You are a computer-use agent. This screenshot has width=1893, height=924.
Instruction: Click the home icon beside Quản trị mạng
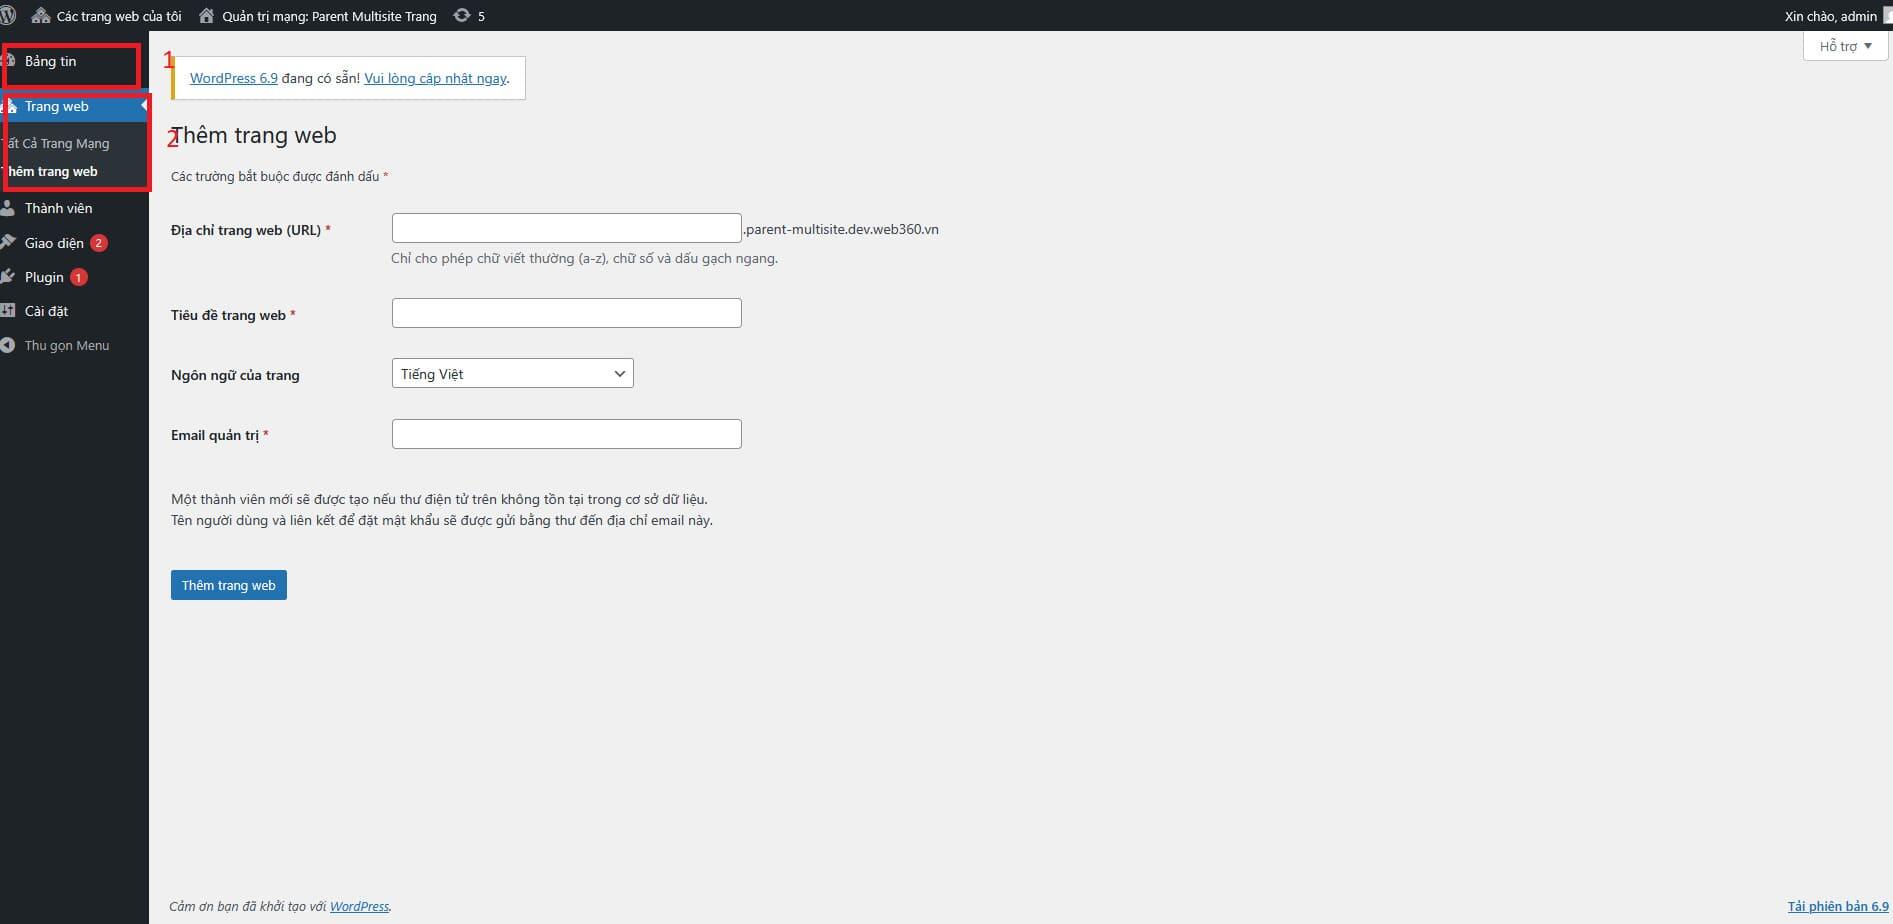pyautogui.click(x=207, y=15)
